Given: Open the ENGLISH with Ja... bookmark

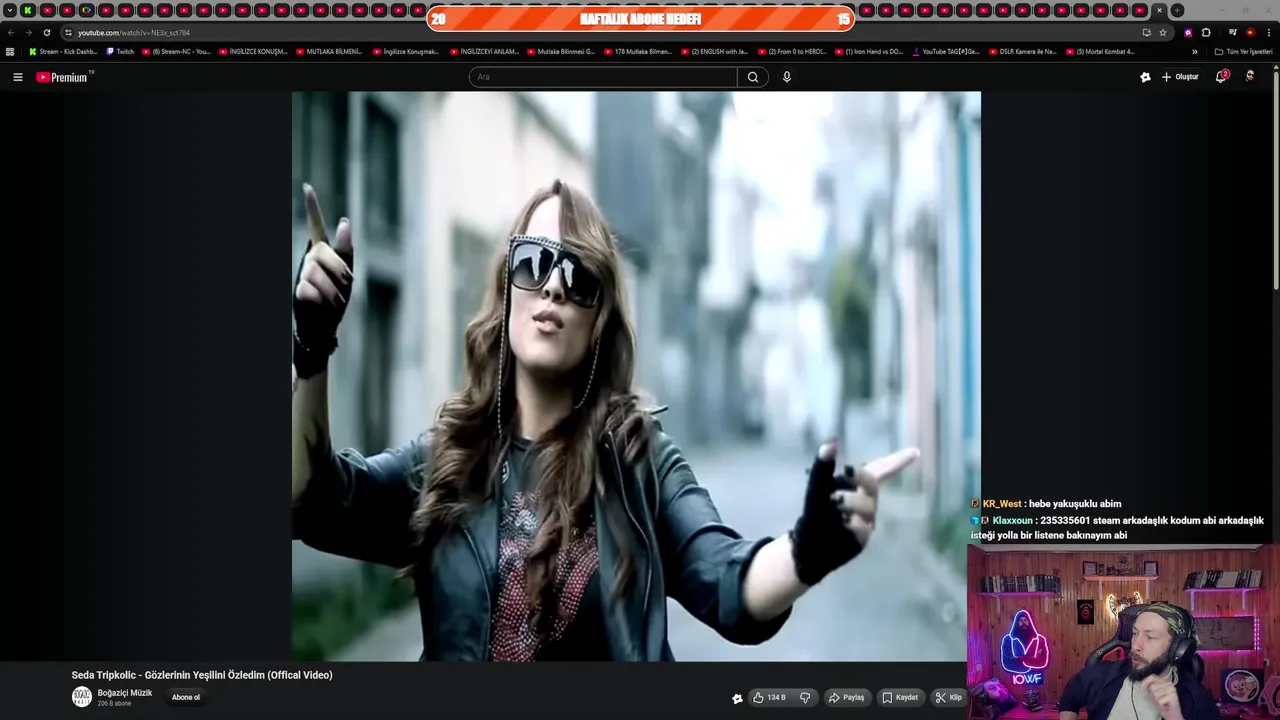Looking at the screenshot, I should (714, 51).
